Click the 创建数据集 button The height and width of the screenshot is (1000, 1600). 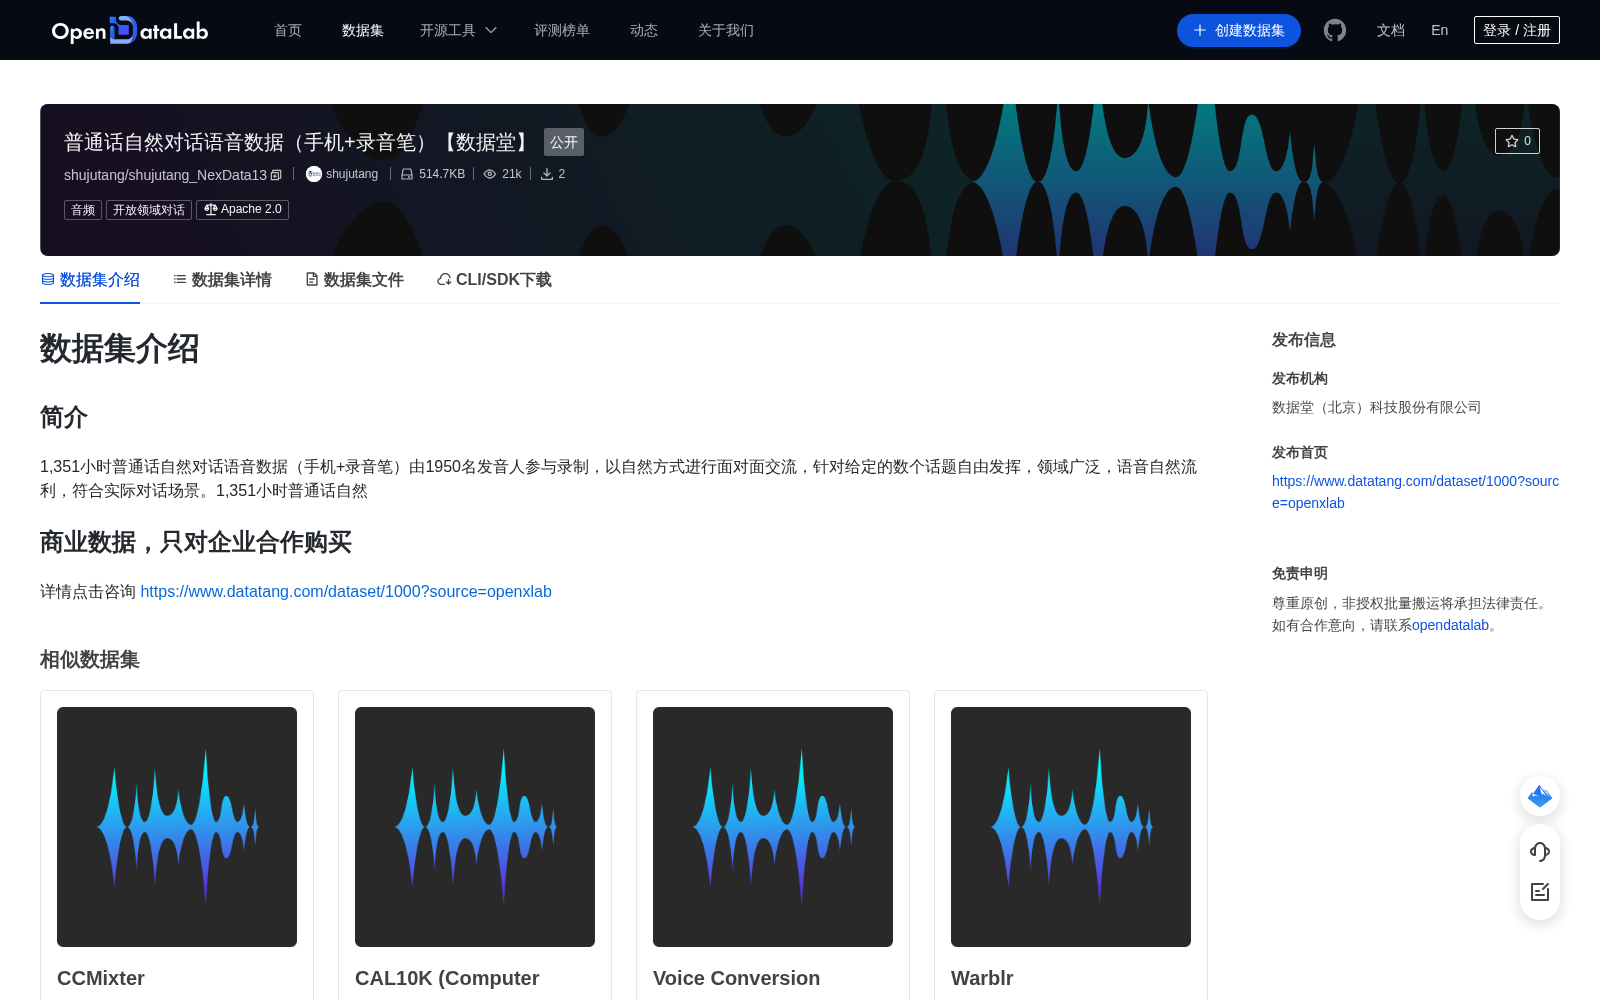(1238, 30)
